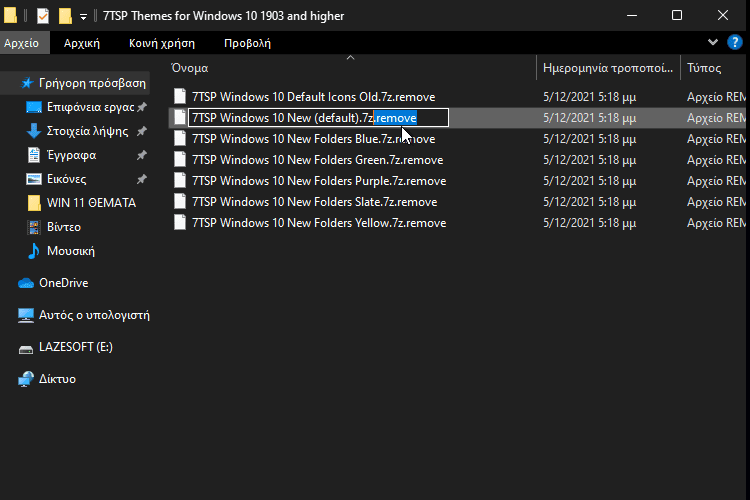Click the pin next to Στοιχεία λήψης
Screen dimensions: 750x500
(x=142, y=131)
